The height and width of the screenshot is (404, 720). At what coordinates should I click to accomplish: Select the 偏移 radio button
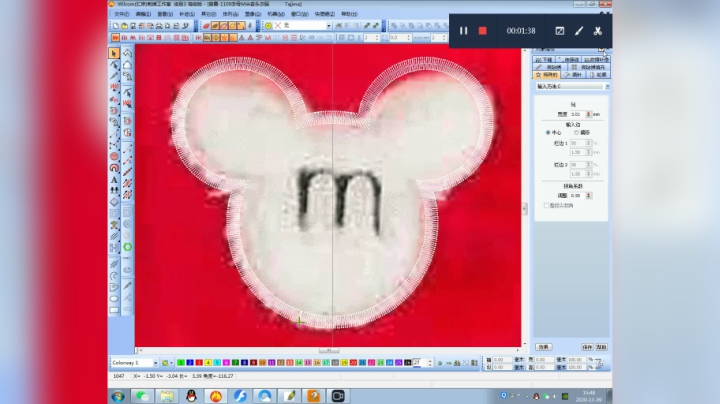tap(576, 133)
